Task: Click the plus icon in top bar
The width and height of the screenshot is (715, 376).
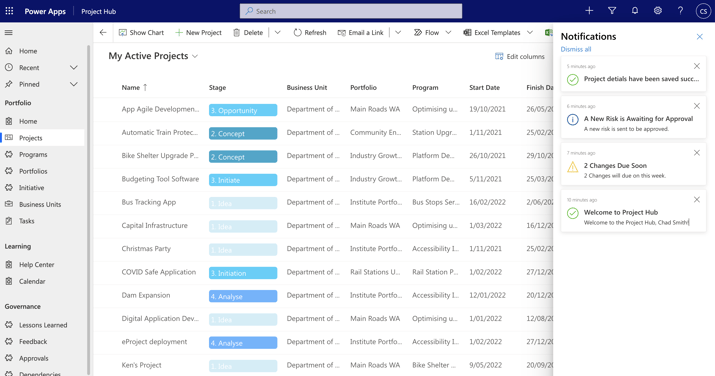Action: tap(589, 10)
